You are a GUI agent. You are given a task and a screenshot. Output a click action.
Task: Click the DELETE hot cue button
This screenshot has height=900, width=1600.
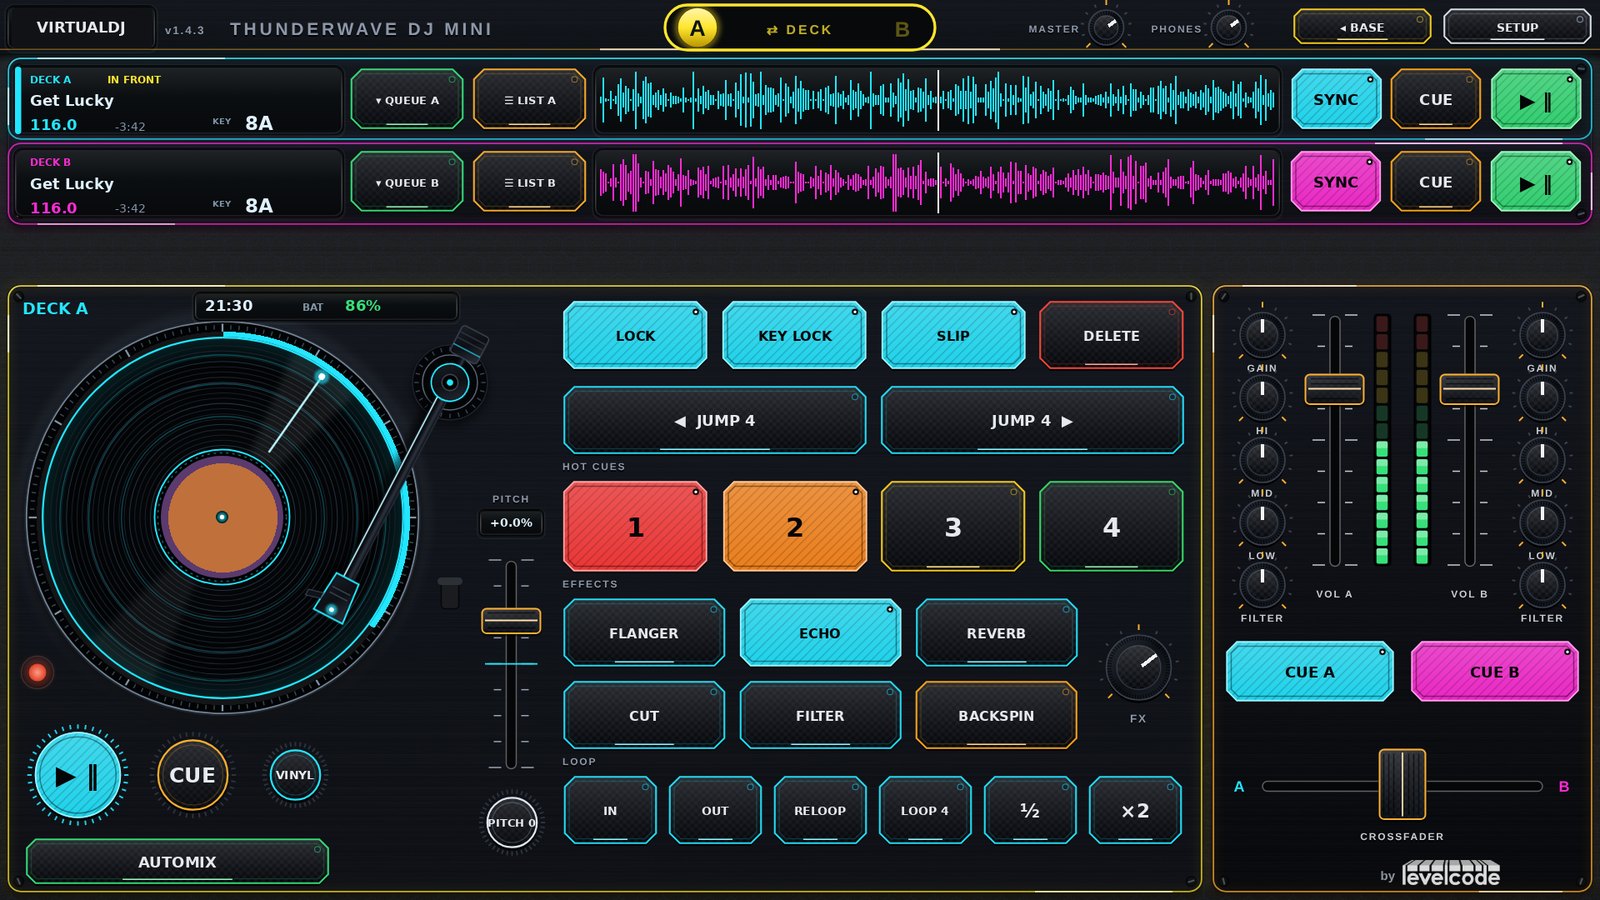[1111, 336]
